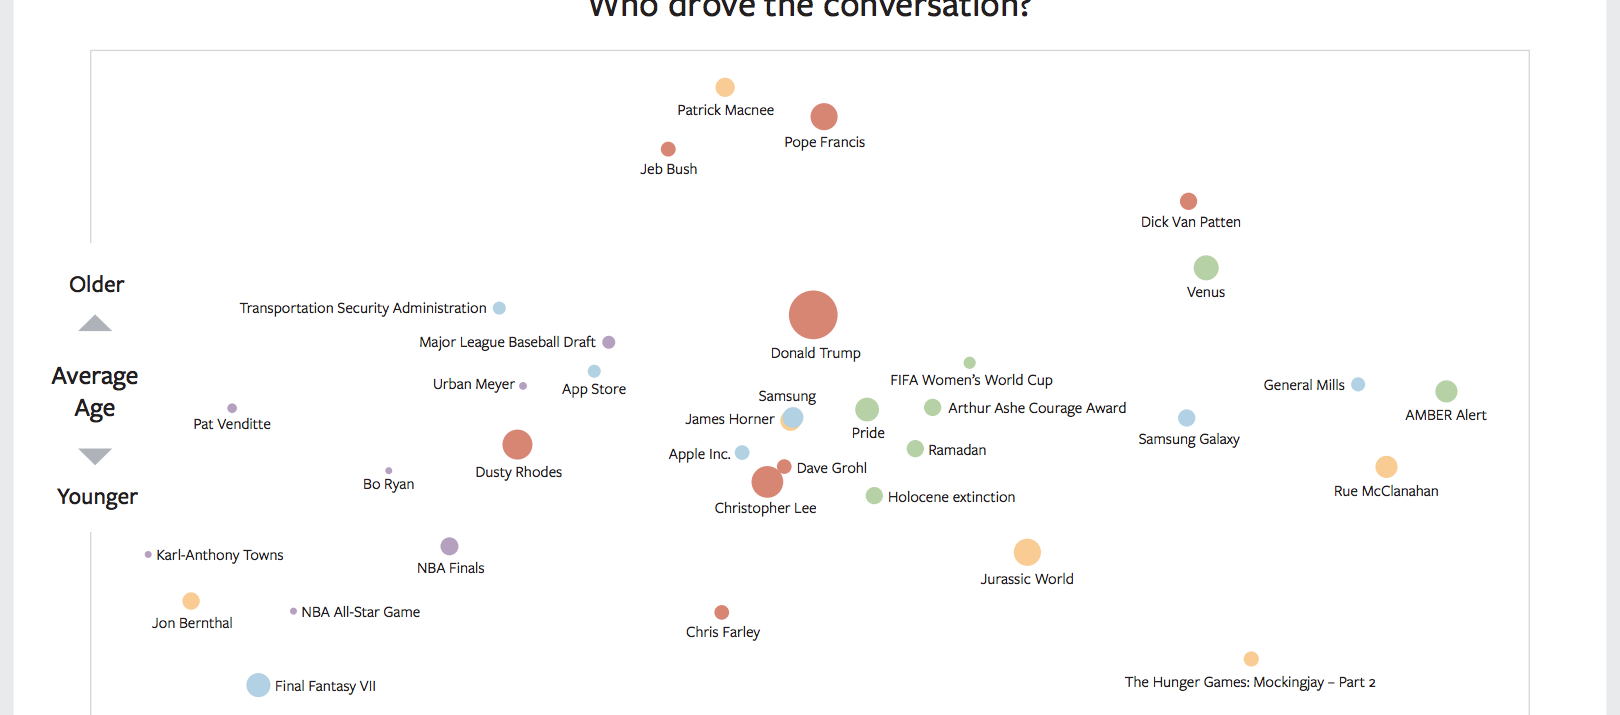1620x715 pixels.
Task: Select the Jurassic World orange bubble
Action: point(1027,552)
